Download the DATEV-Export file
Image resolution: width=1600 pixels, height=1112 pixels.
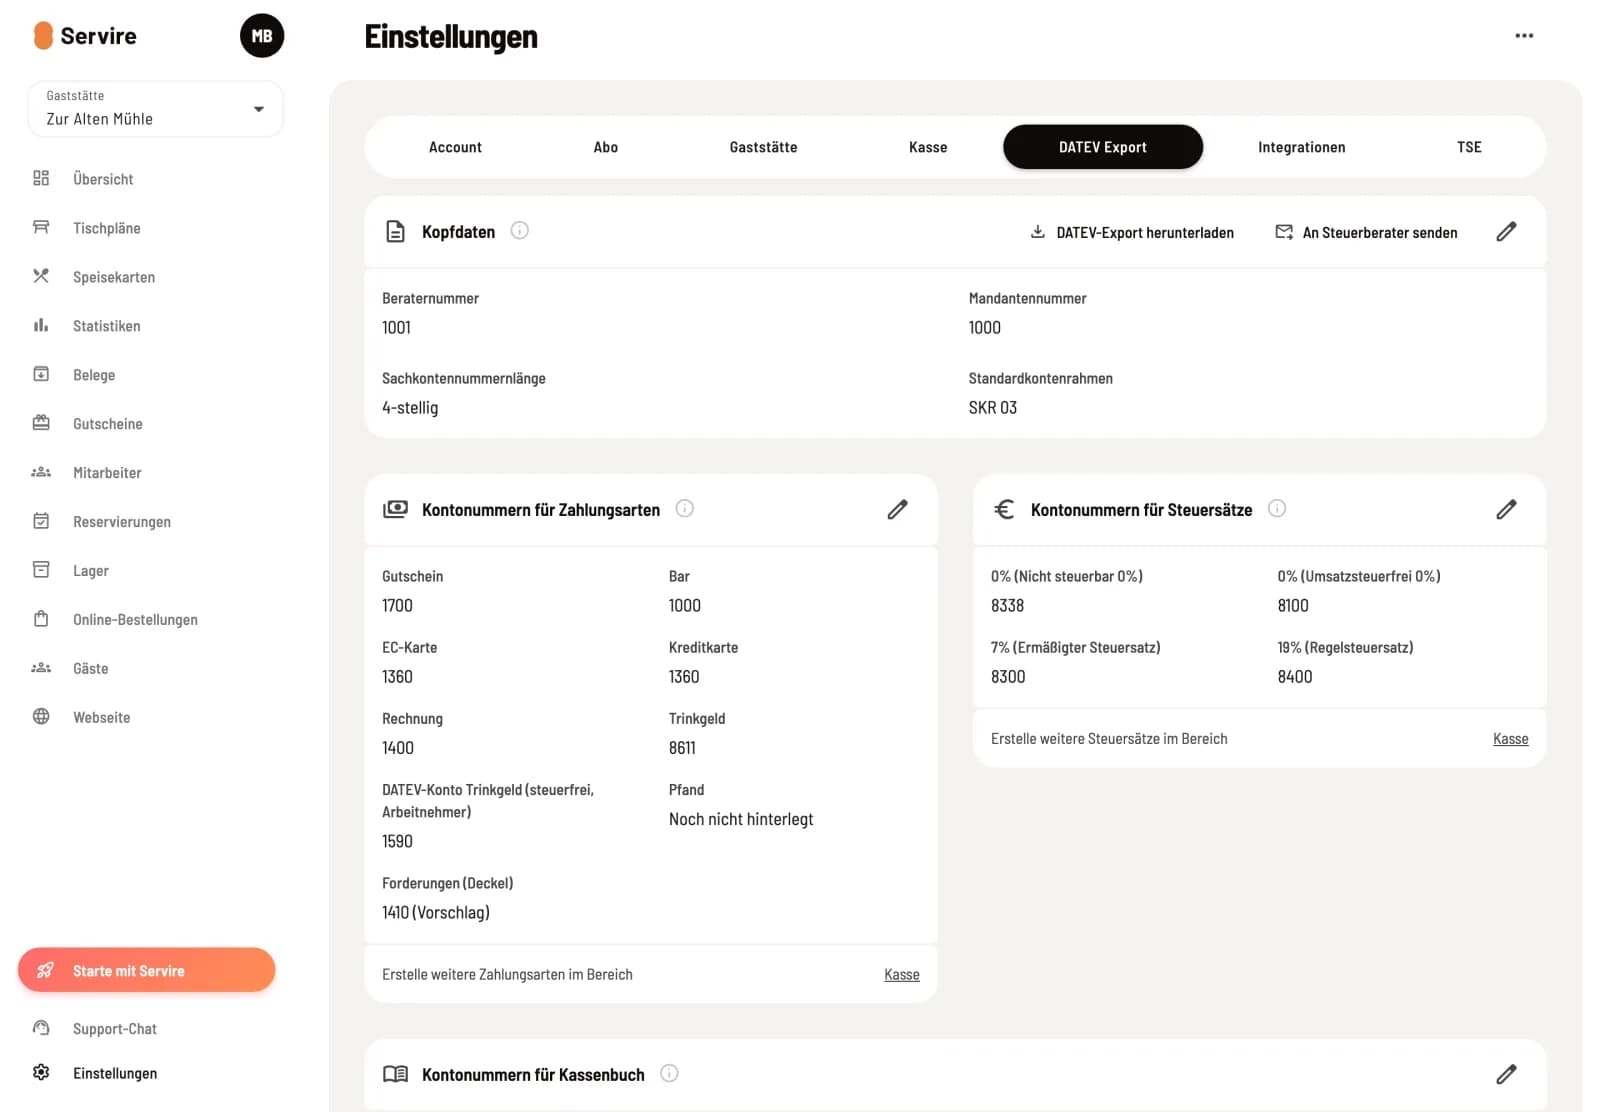pos(1132,232)
